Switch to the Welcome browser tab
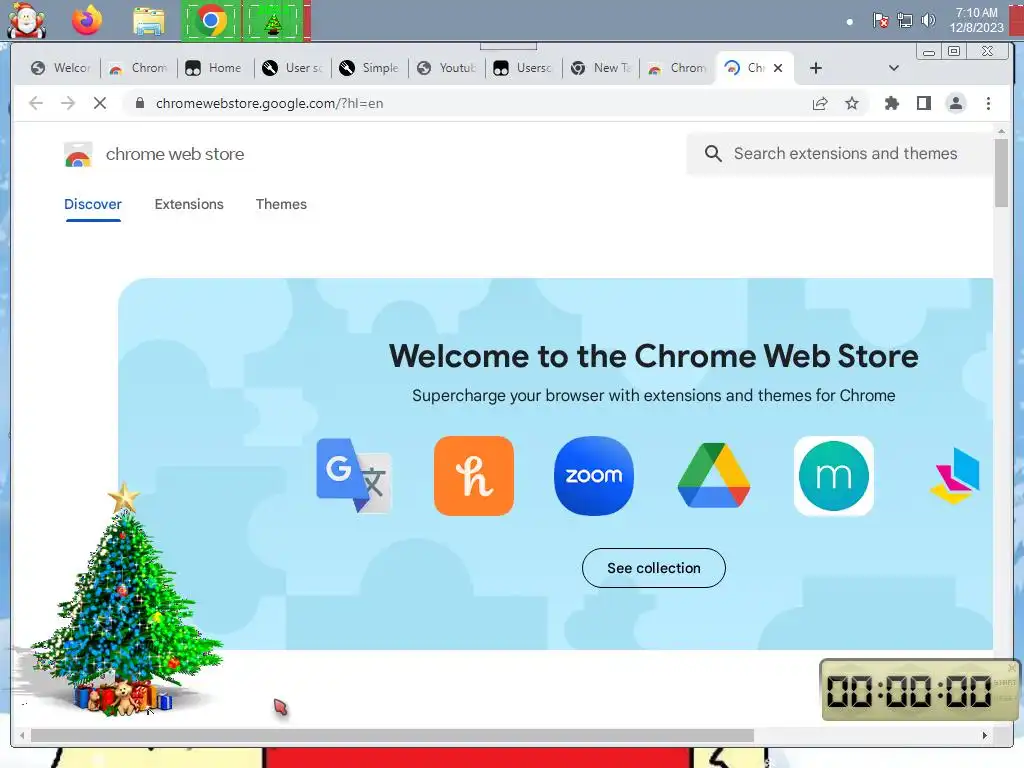 61,68
